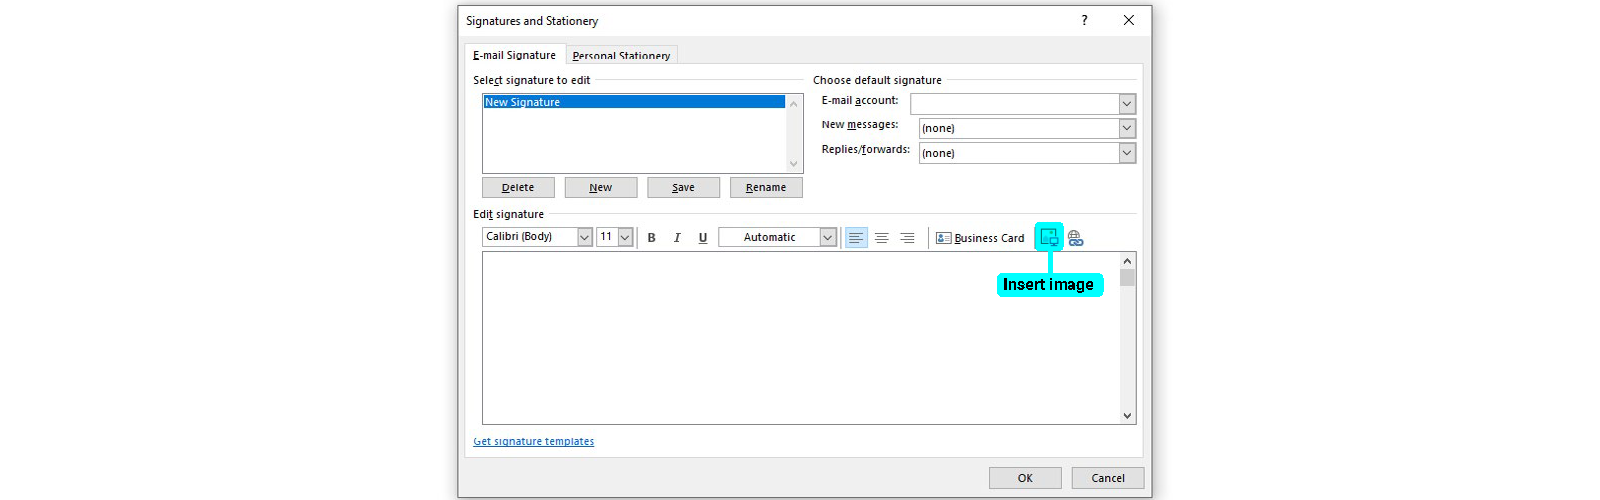This screenshot has width=1600, height=500.
Task: Toggle Italic formatting
Action: [677, 238]
